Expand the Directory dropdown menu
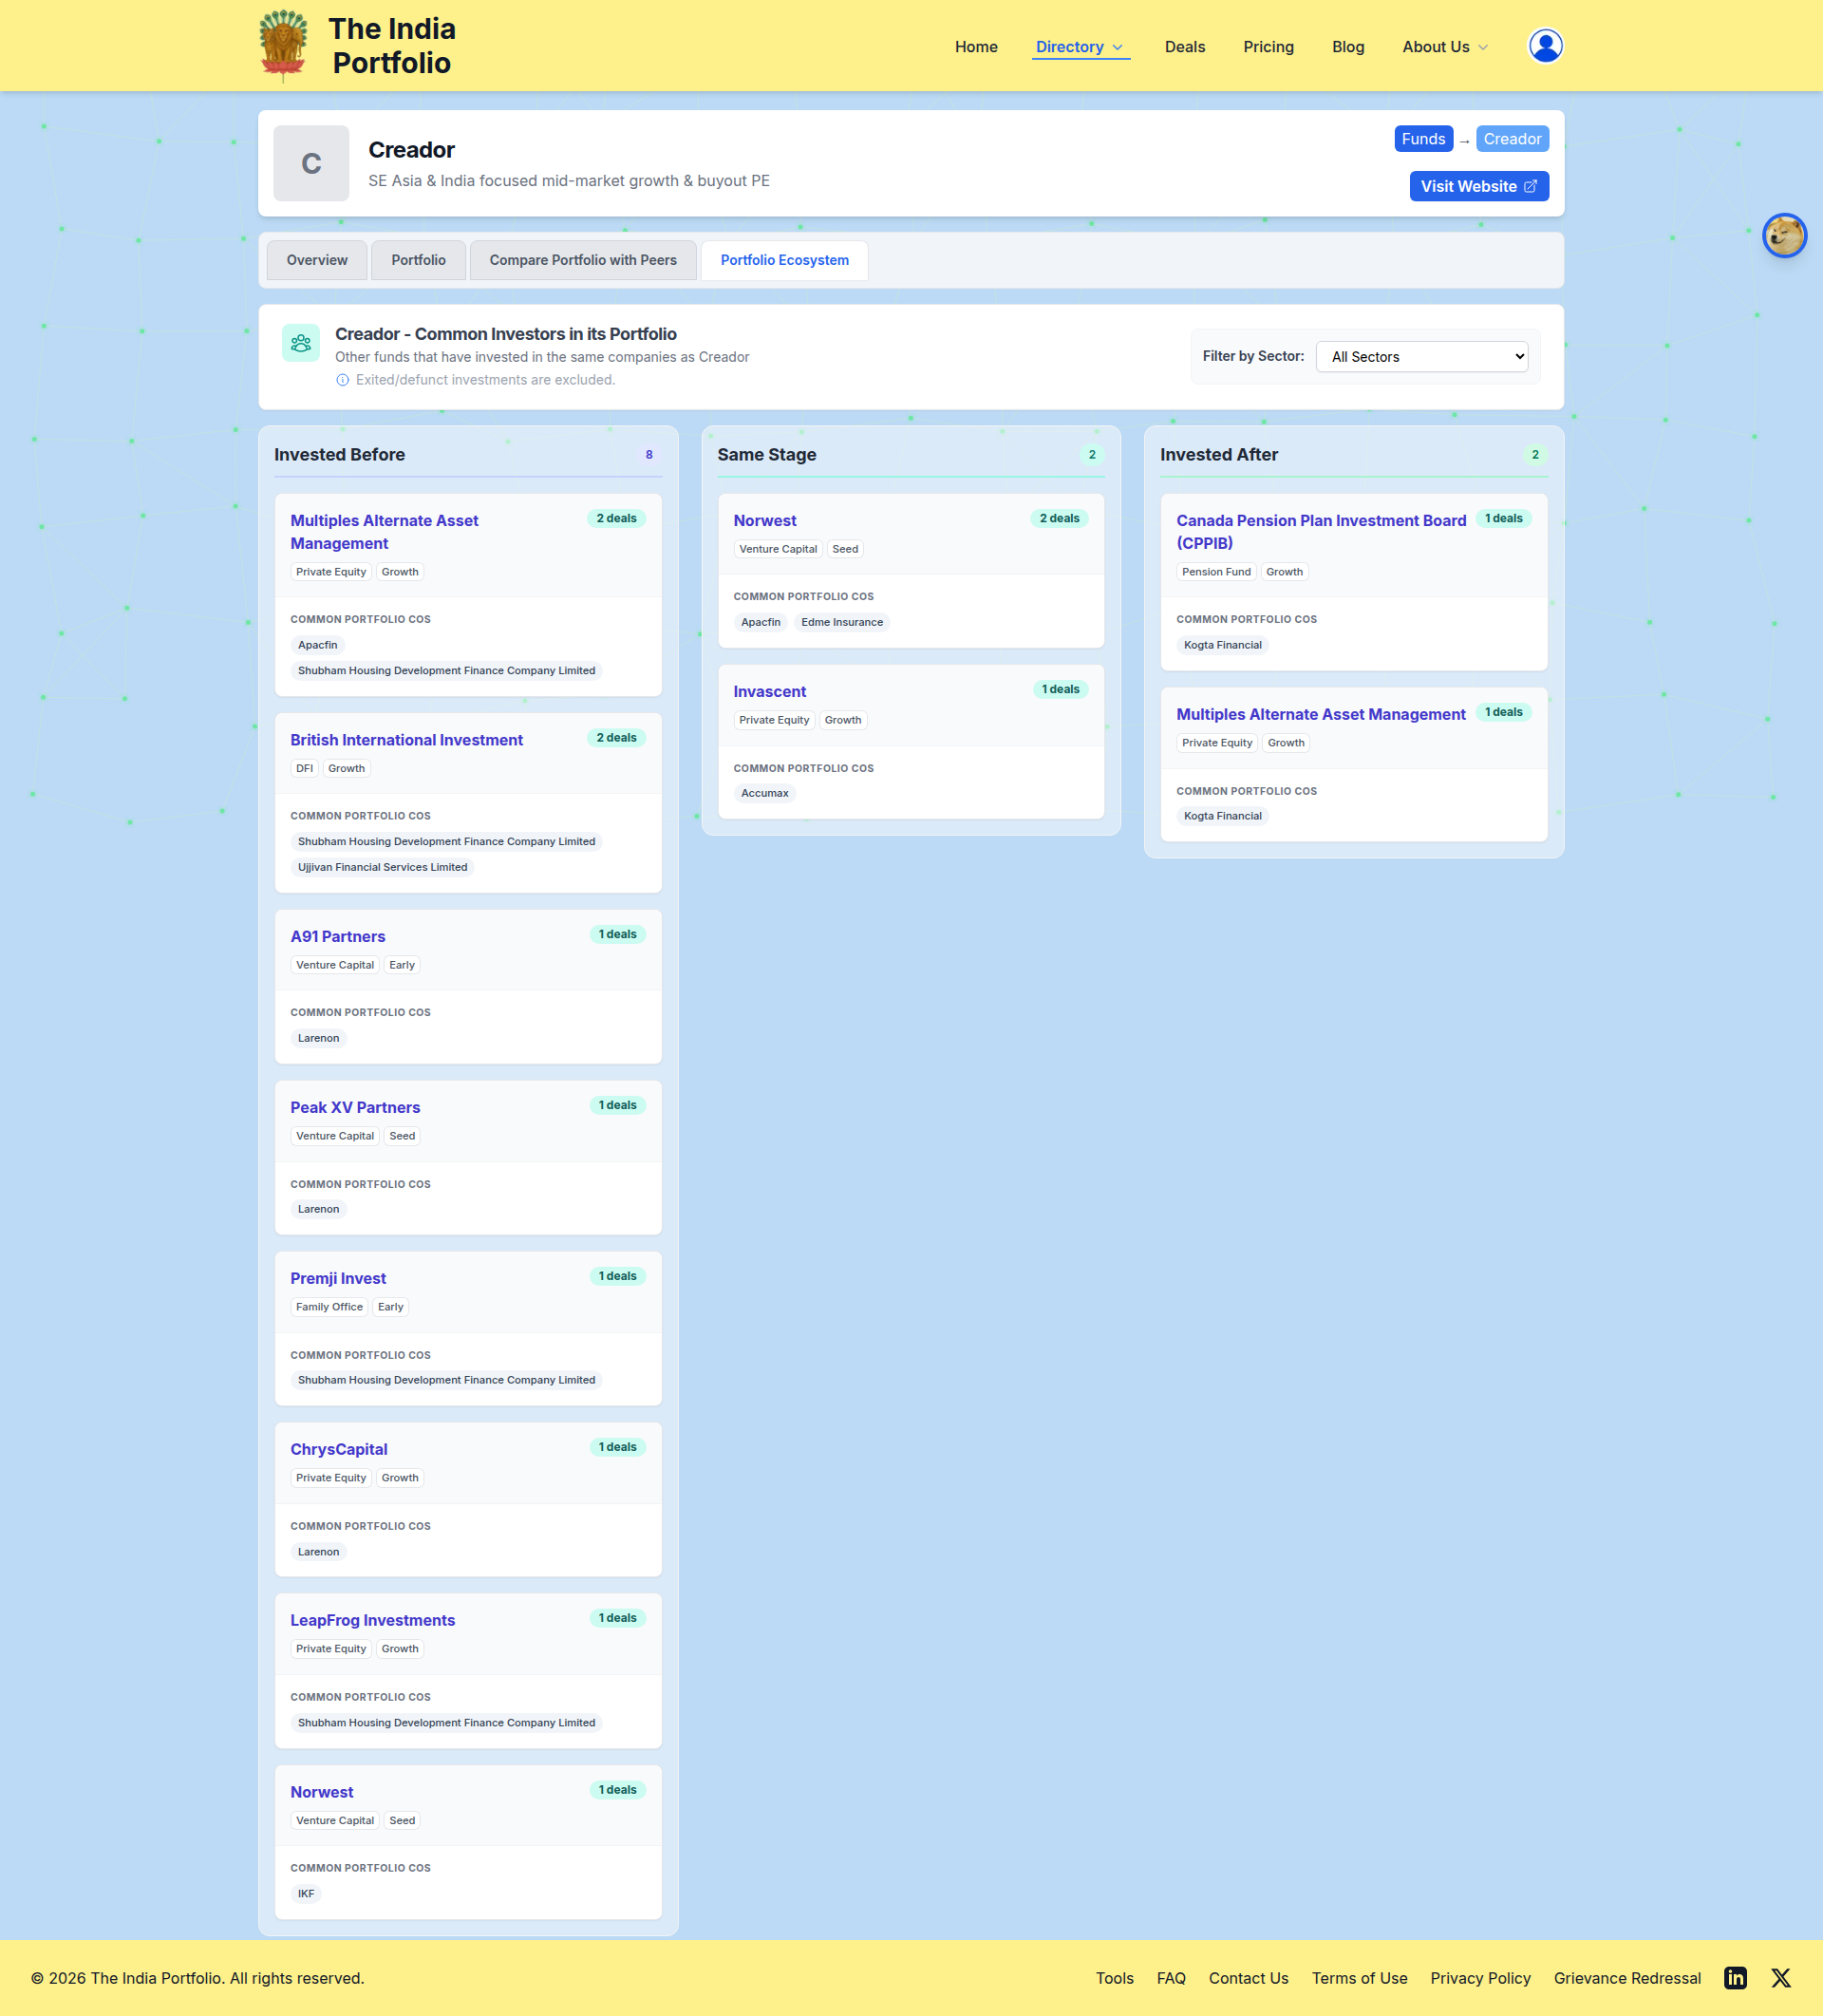The width and height of the screenshot is (1823, 2016). [1080, 47]
